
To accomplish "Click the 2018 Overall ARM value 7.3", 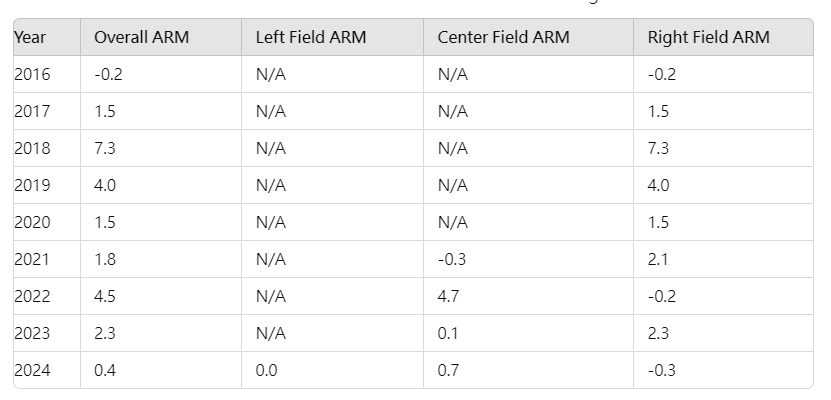I will [x=105, y=149].
